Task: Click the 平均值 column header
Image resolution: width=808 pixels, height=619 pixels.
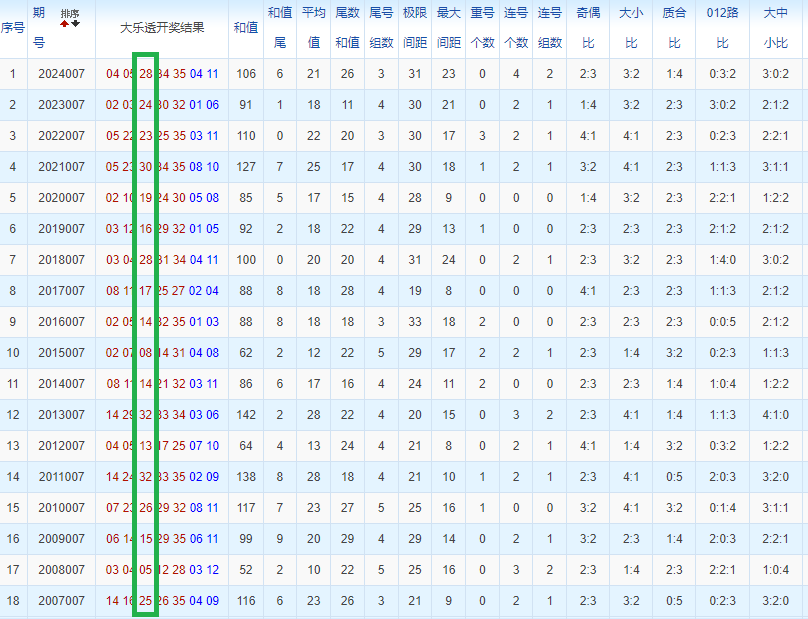Action: pyautogui.click(x=314, y=28)
